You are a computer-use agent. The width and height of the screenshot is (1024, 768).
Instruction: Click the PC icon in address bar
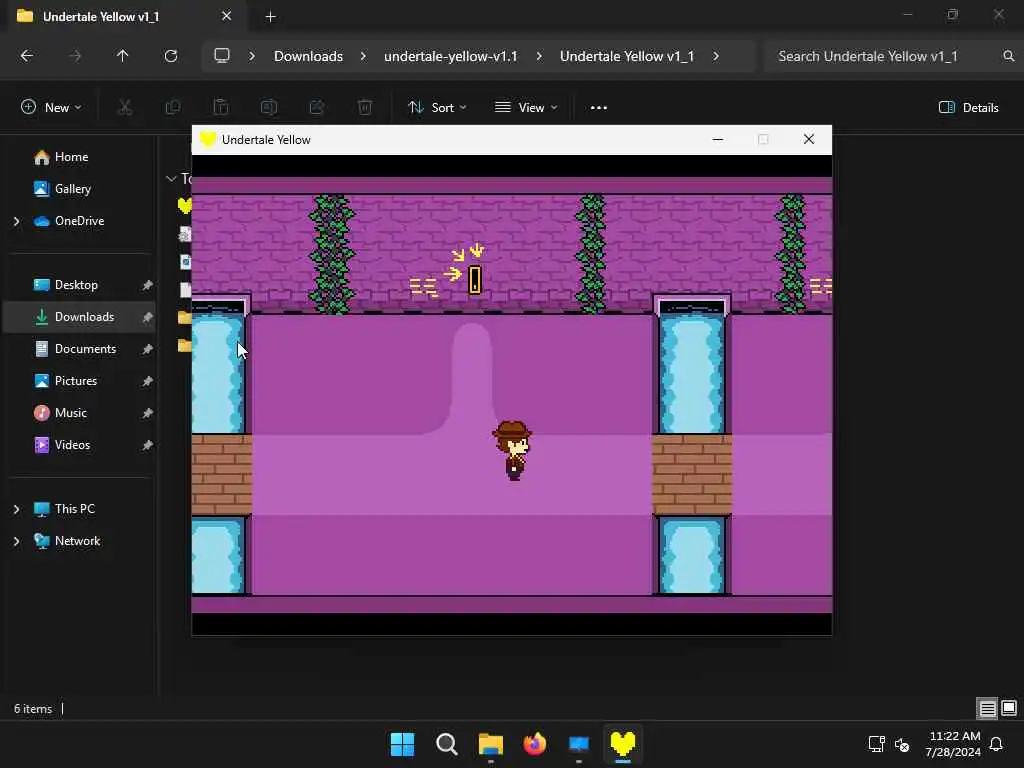tap(222, 56)
